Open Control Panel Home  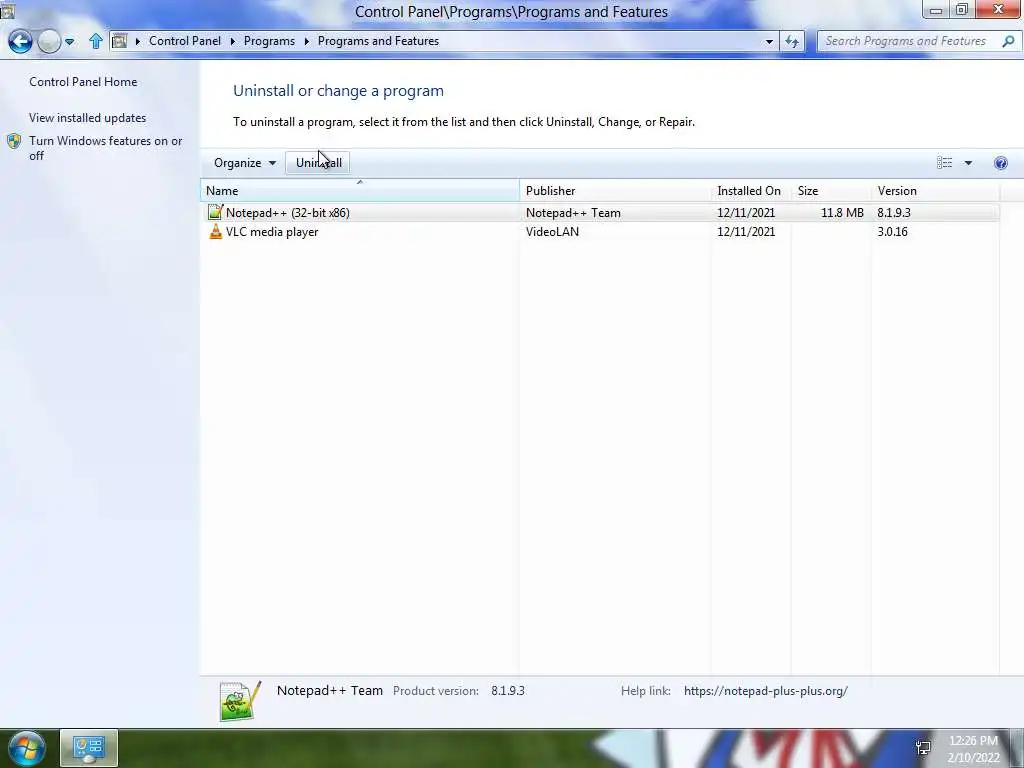tap(83, 82)
